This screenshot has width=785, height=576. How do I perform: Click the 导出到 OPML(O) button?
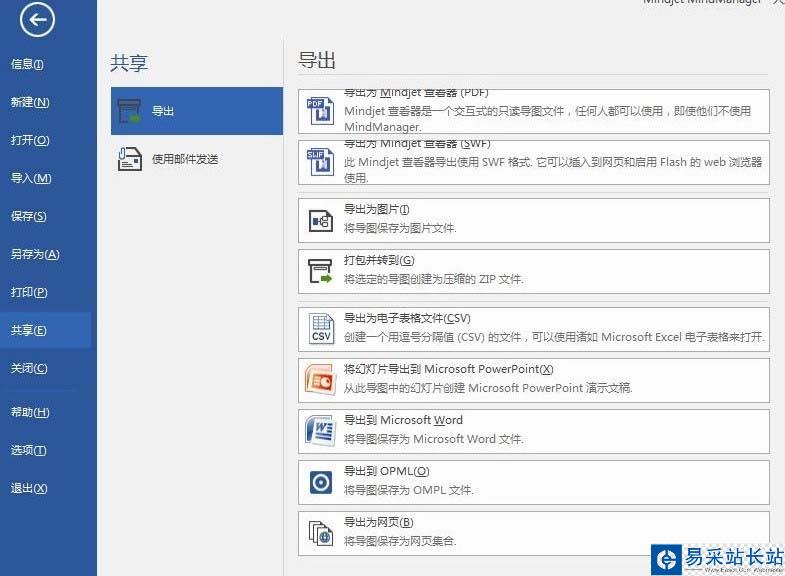tap(534, 482)
